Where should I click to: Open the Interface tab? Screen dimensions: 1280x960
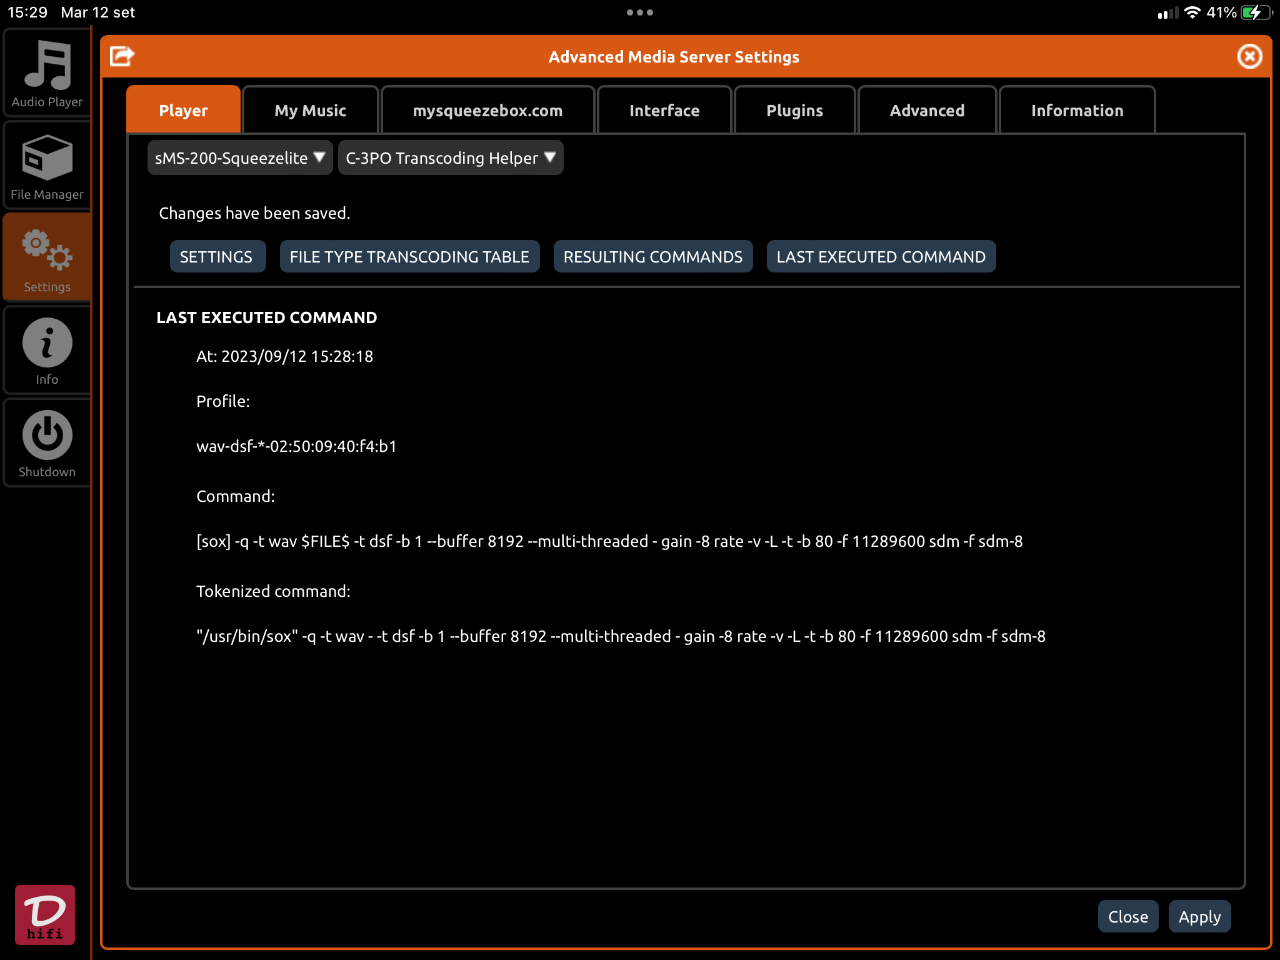click(665, 110)
